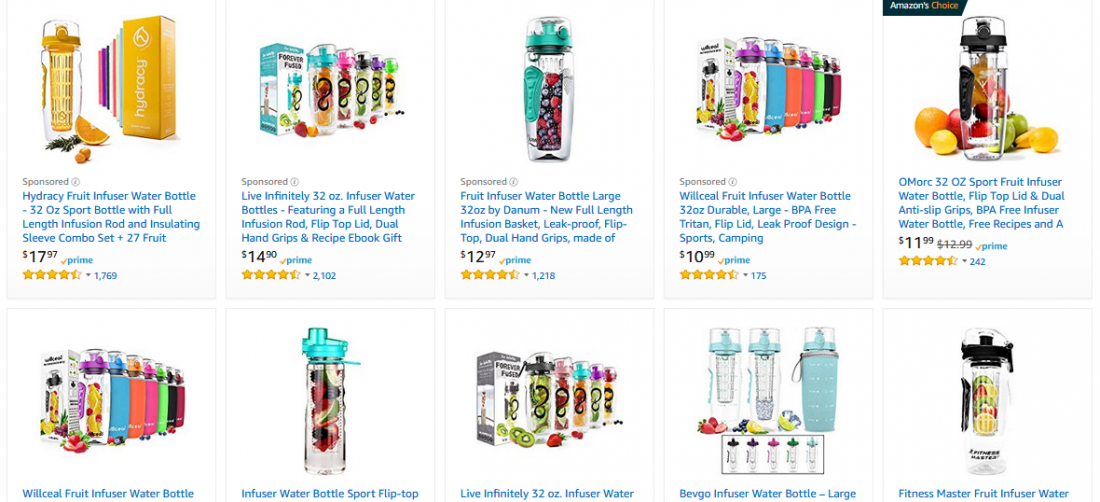The width and height of the screenshot is (1100, 502).
Task: Click the star rating of Hydracy bottle
Action: [x=52, y=275]
